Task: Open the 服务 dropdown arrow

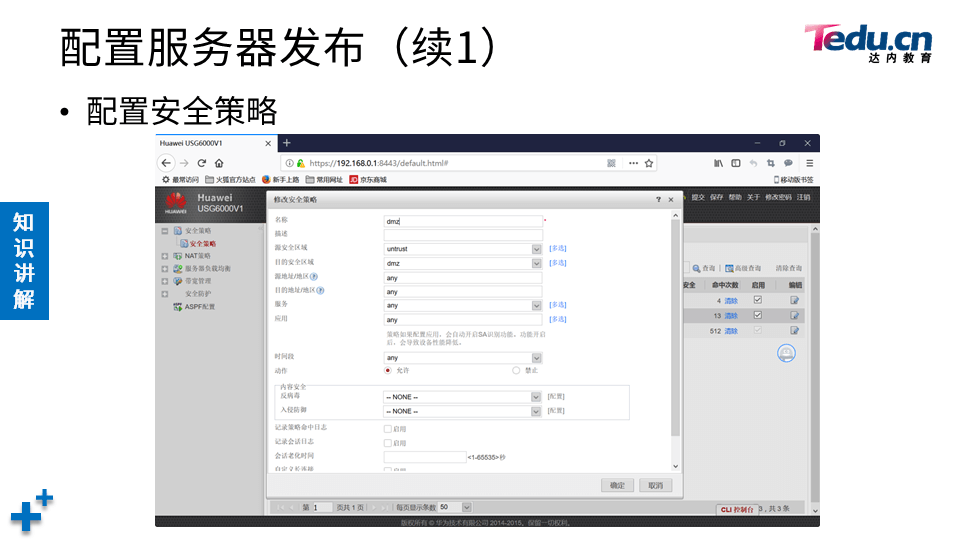Action: pyautogui.click(x=536, y=306)
